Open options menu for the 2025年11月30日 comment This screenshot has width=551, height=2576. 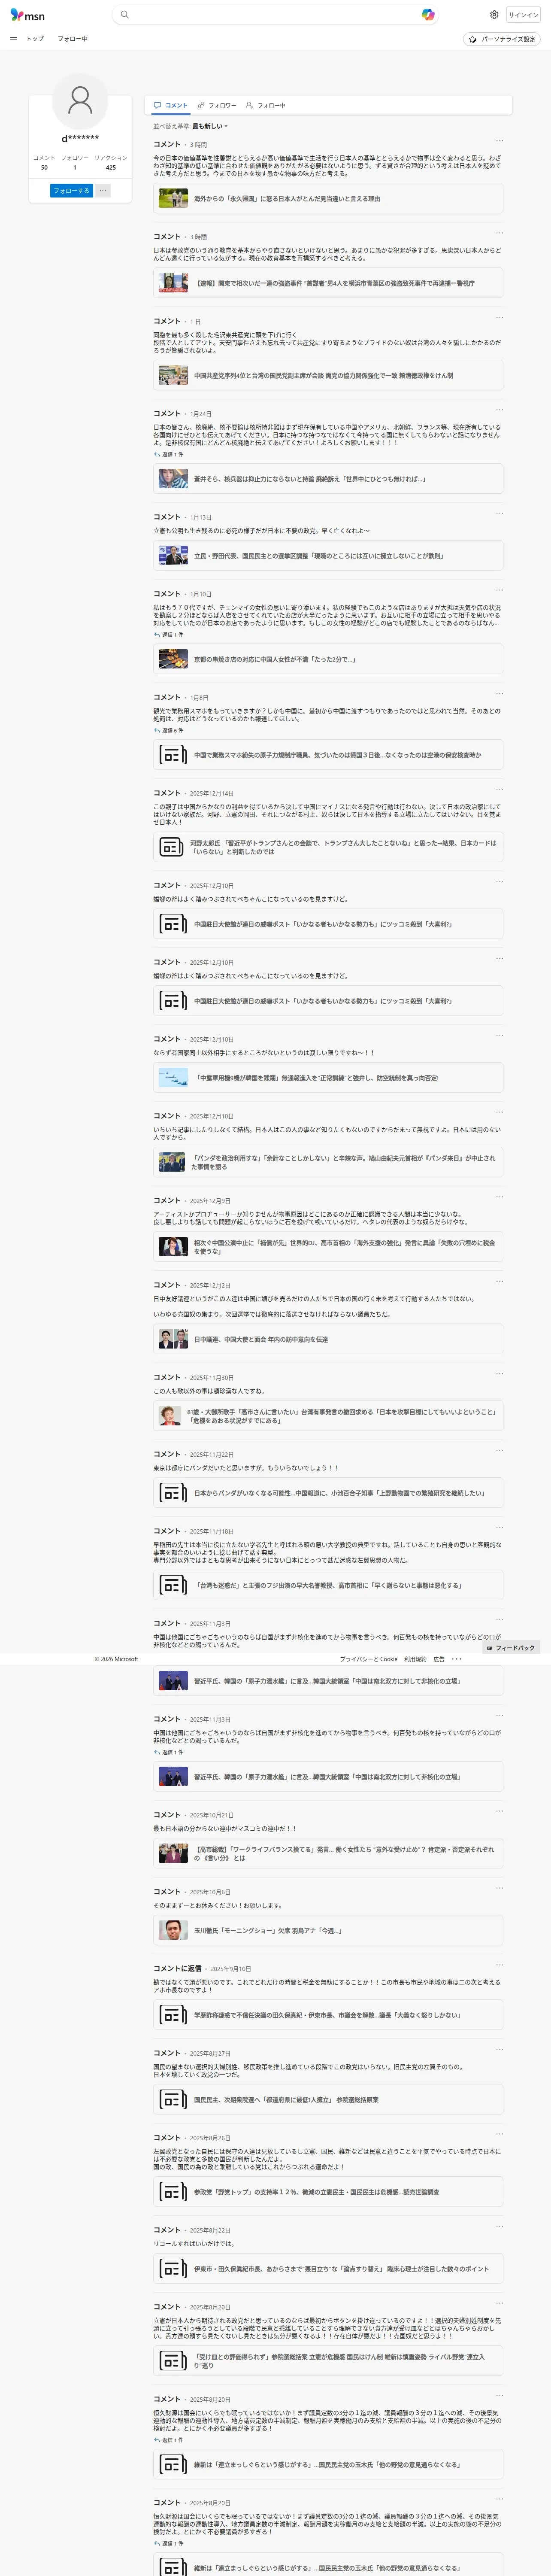point(499,1373)
